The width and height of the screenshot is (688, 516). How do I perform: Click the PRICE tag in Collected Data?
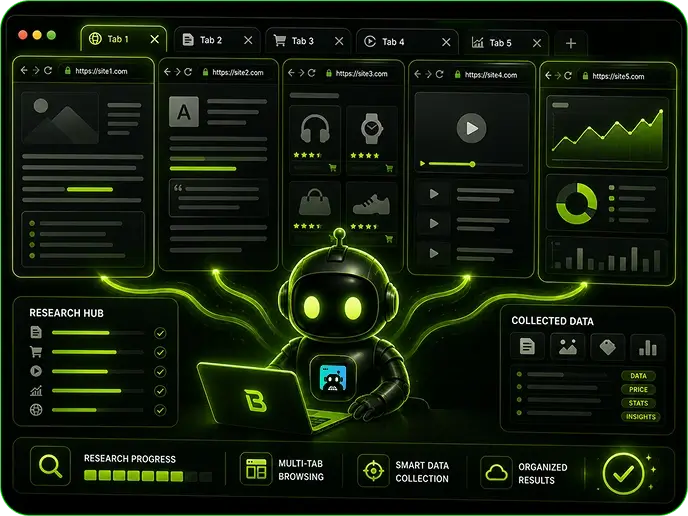pos(638,390)
